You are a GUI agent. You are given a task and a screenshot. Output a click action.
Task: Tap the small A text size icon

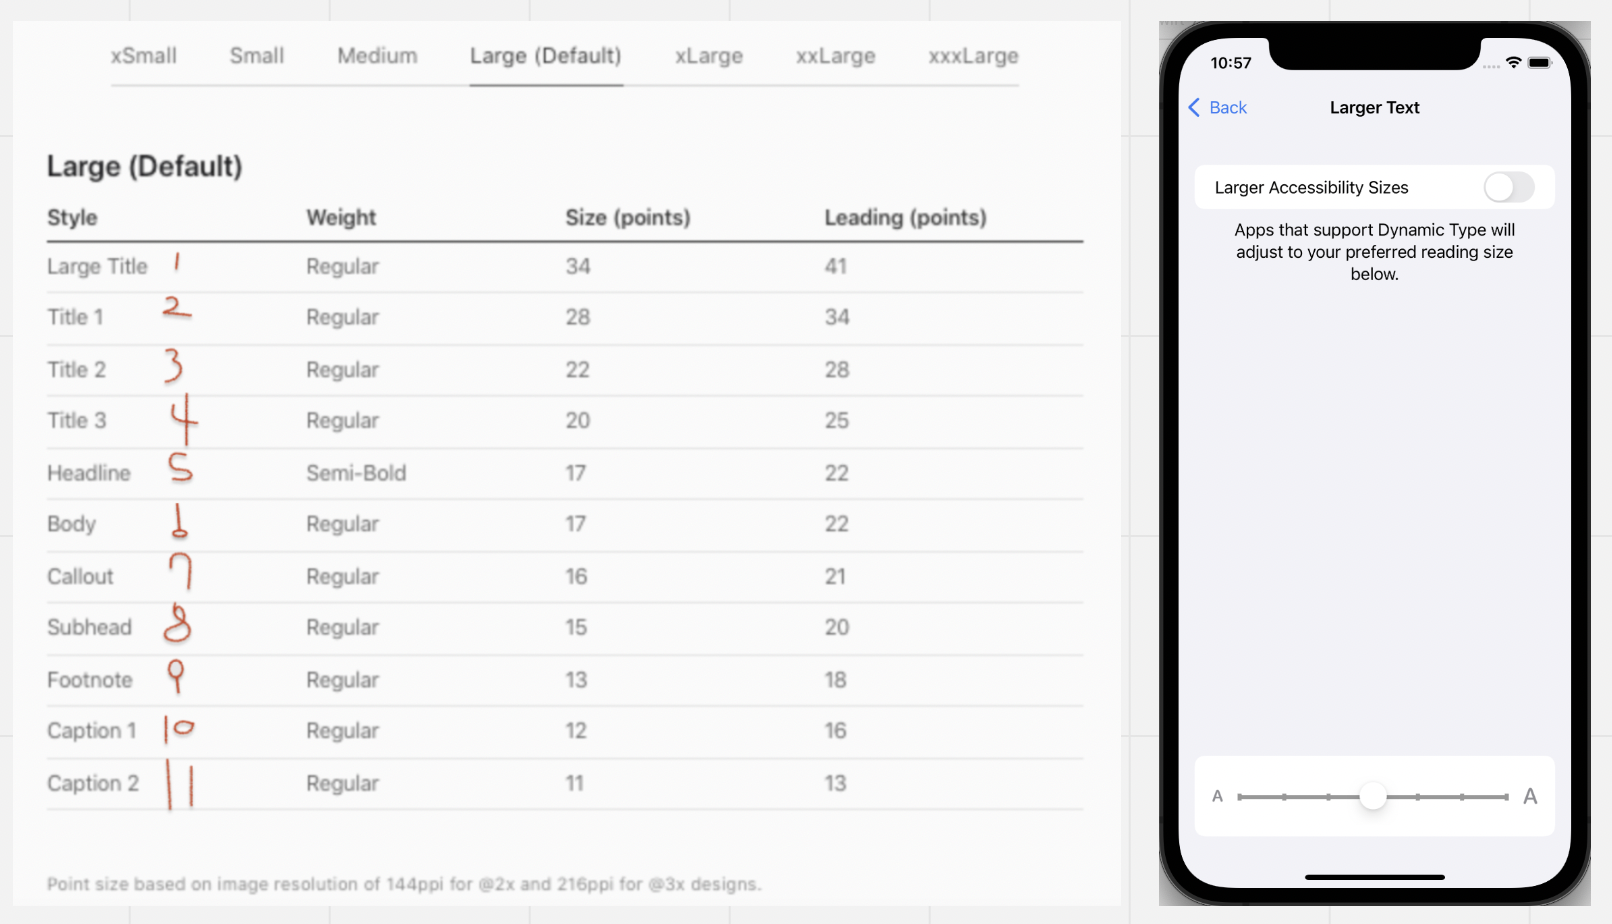point(1217,797)
